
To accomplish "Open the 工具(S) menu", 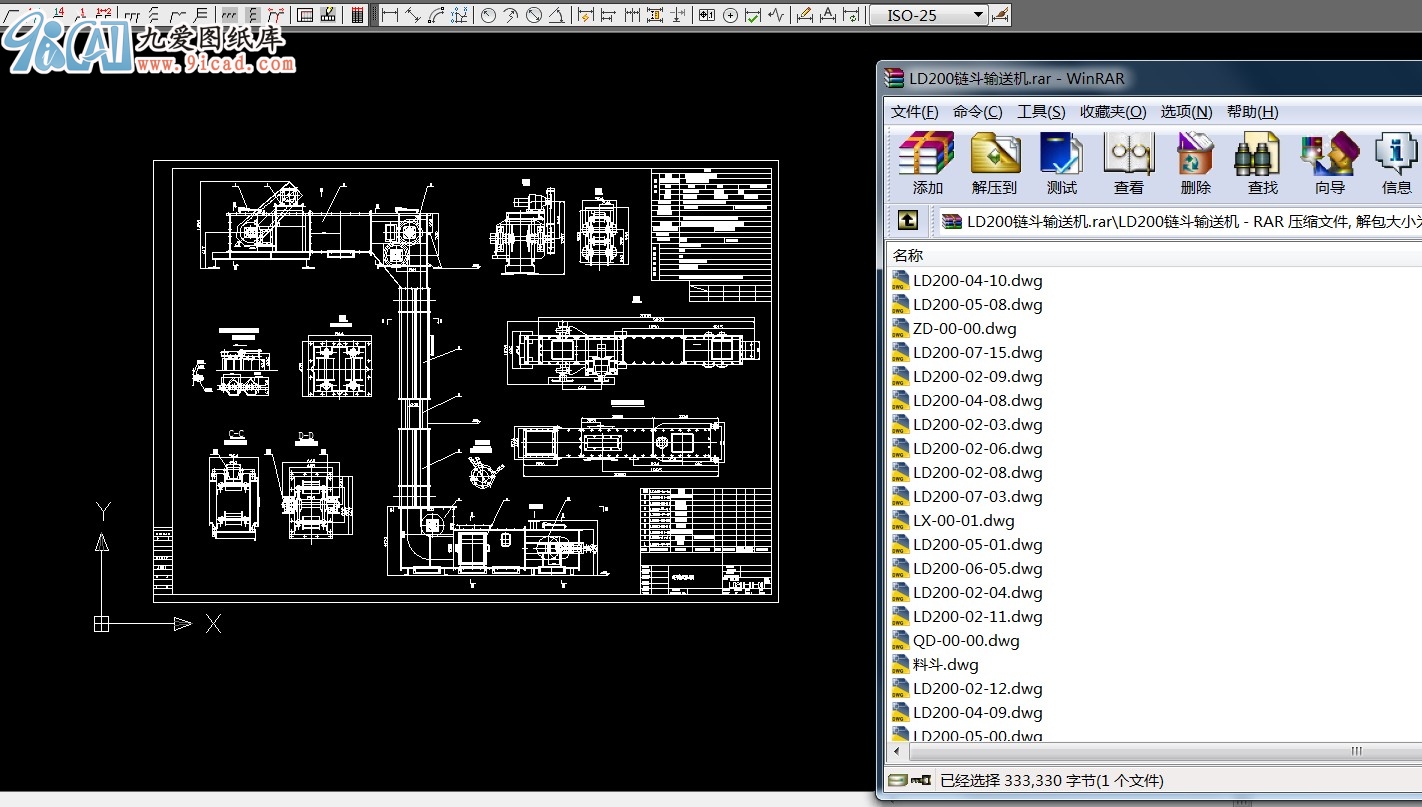I will 1041,112.
